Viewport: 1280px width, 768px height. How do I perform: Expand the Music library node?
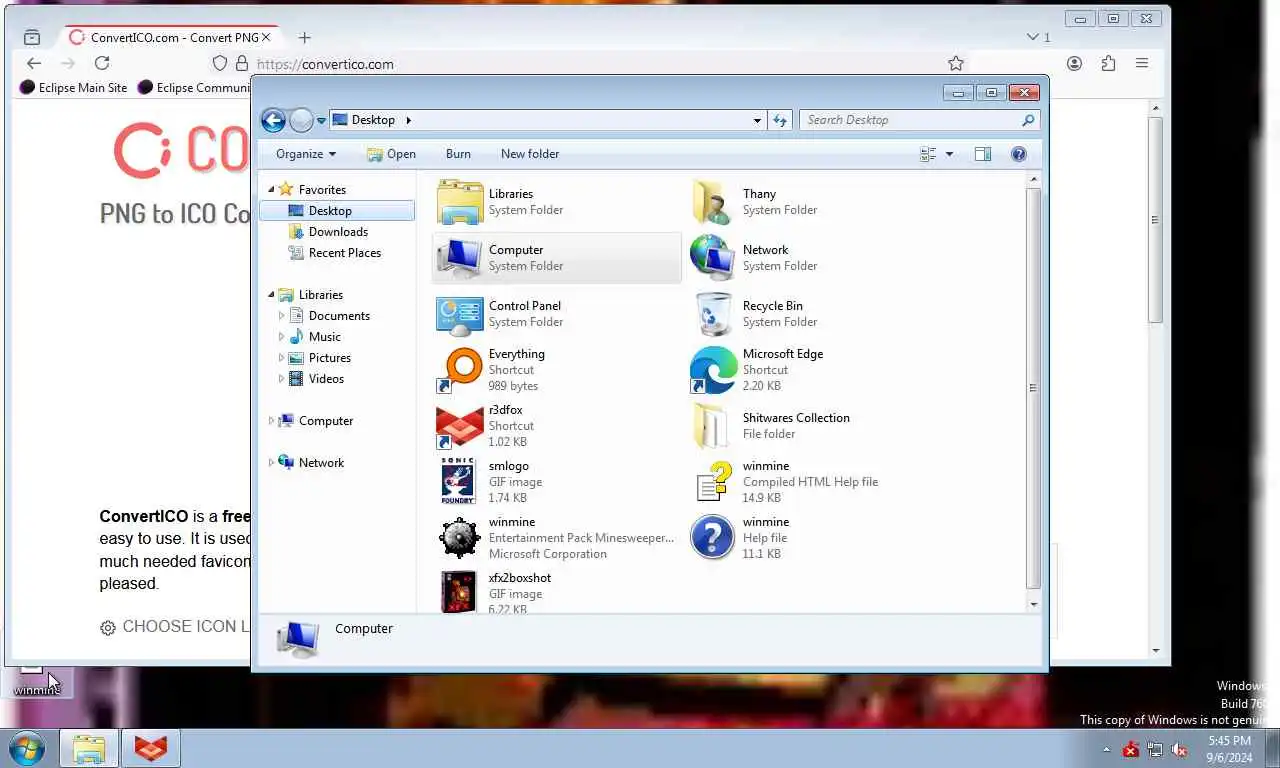[x=281, y=337]
